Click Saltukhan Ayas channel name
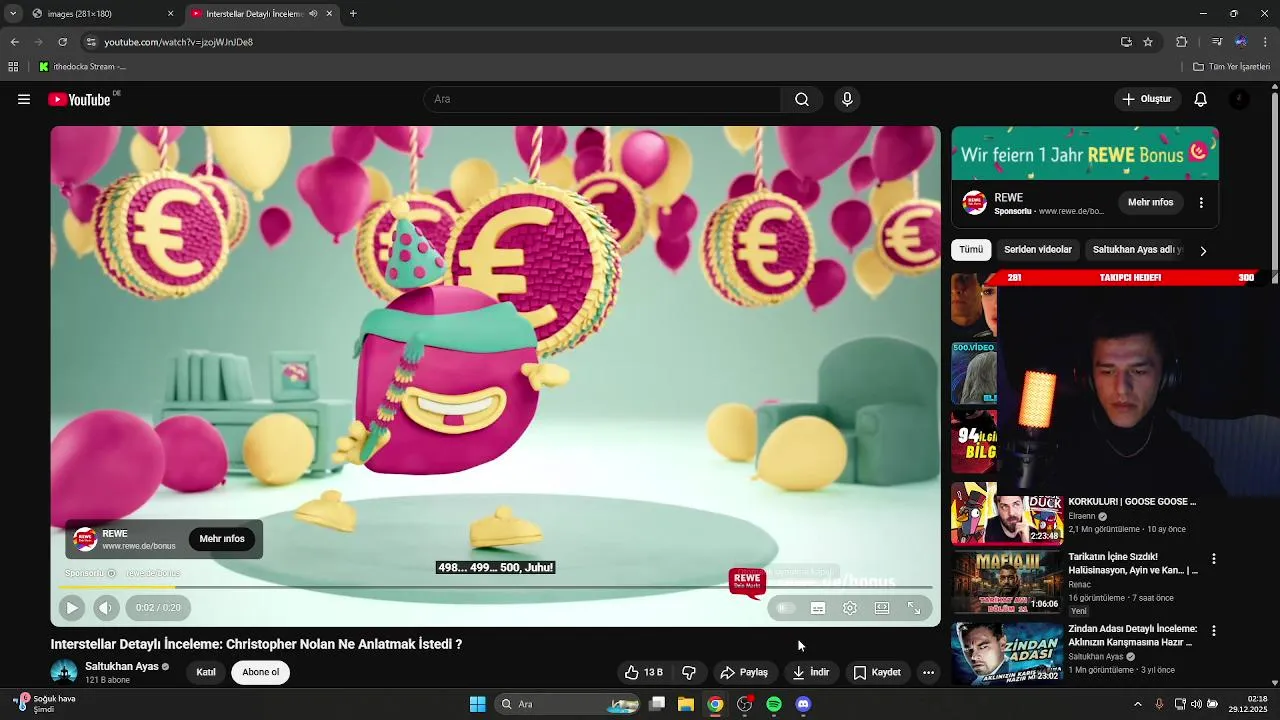Screen dimensions: 1280x720 click(122, 666)
